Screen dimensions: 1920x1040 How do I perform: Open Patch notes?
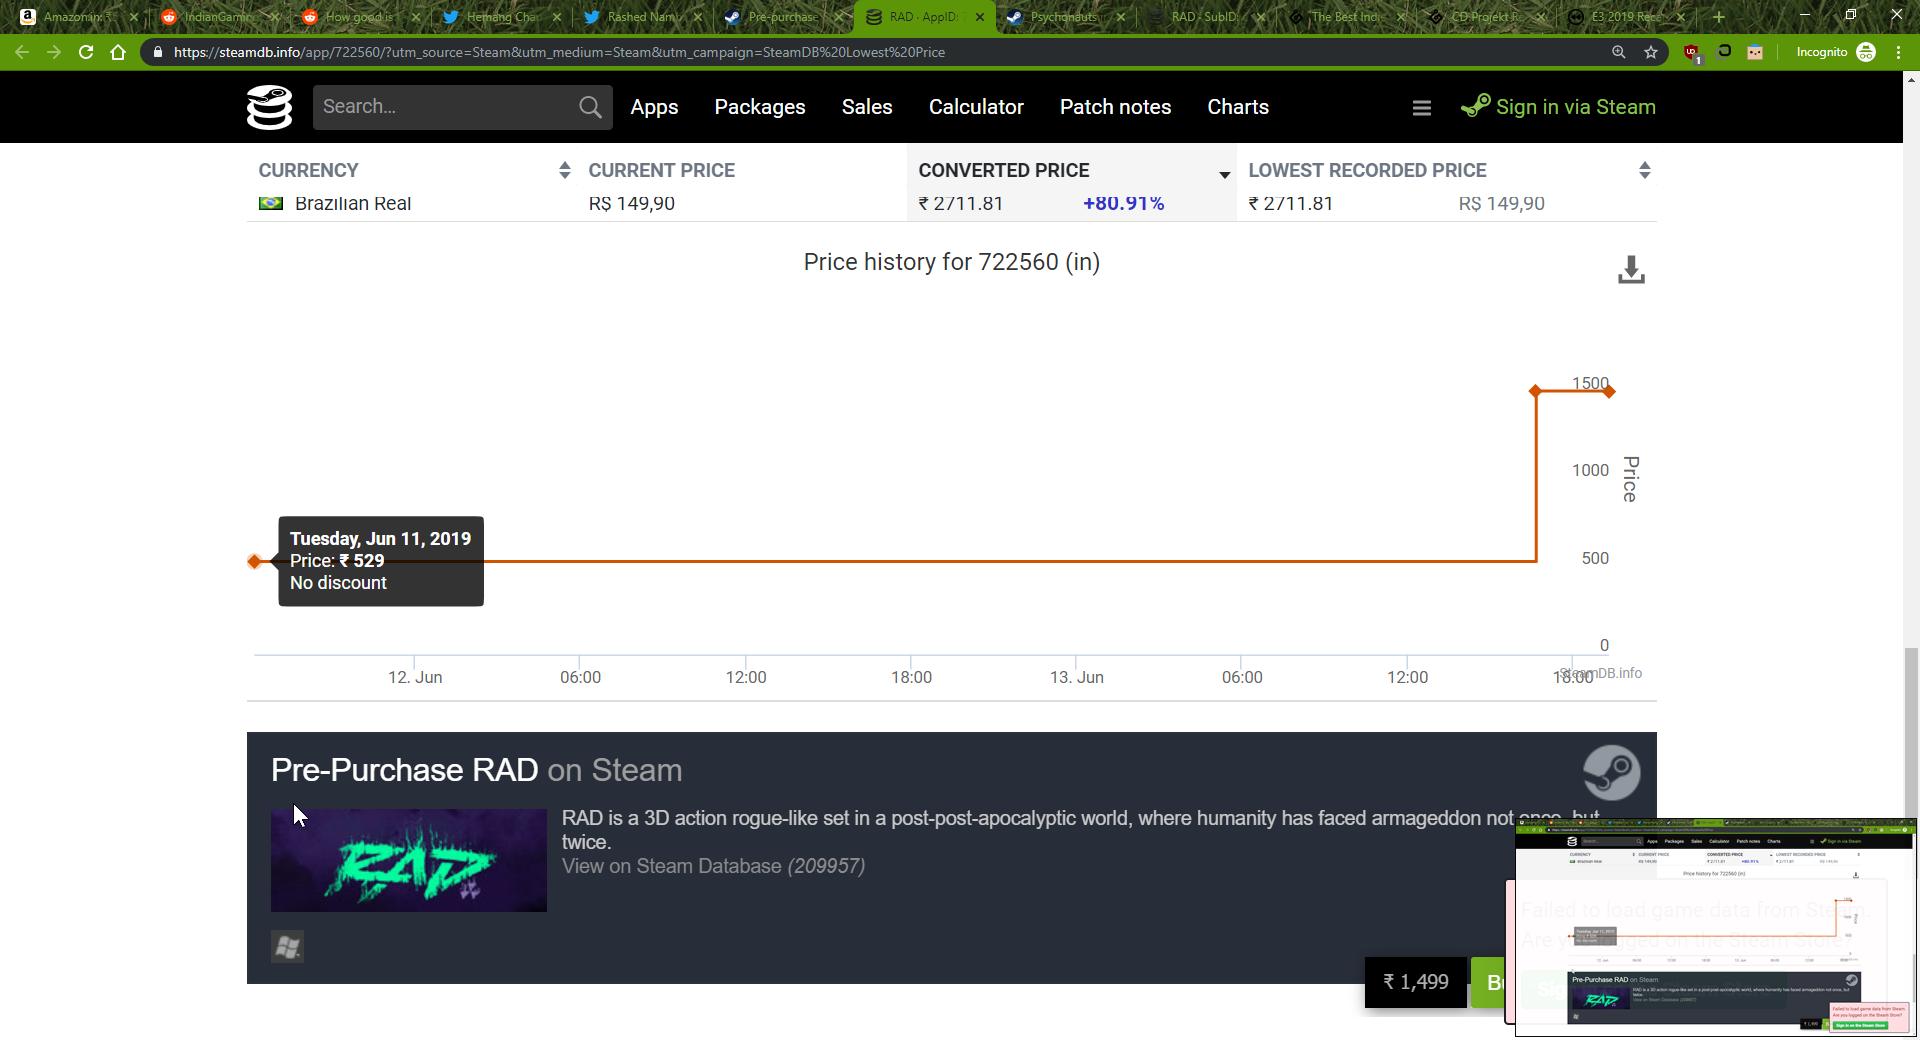coord(1115,107)
